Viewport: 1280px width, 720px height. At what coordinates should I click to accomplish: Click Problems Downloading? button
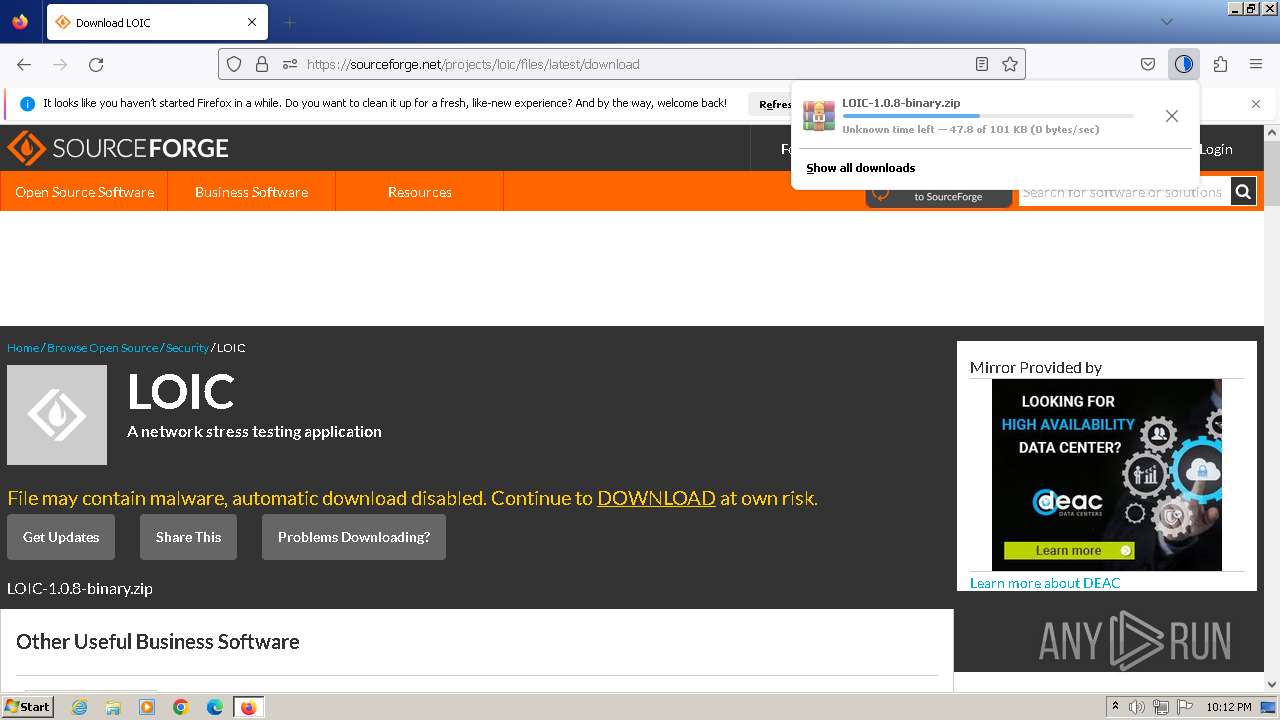(x=354, y=537)
